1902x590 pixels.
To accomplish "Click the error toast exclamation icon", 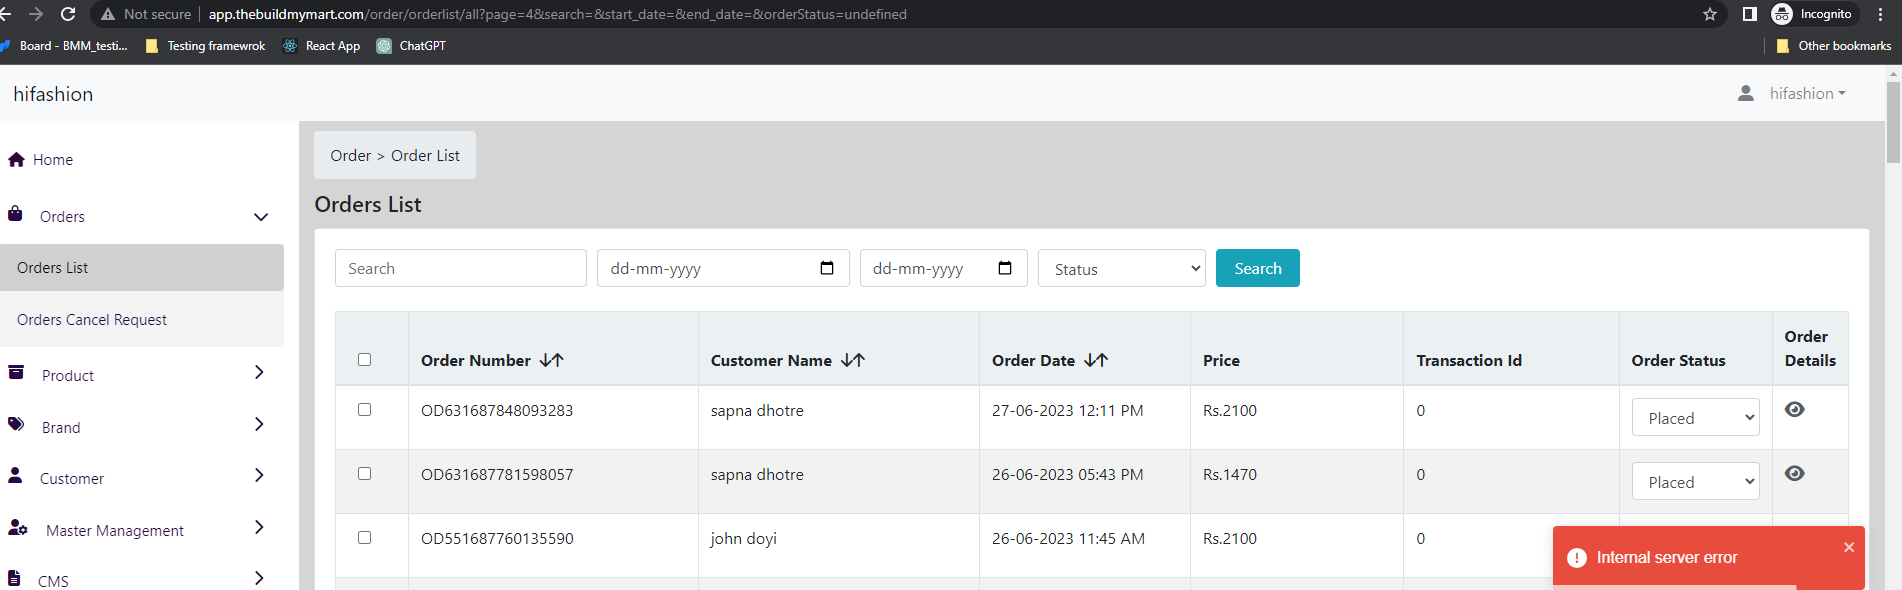I will pos(1577,558).
